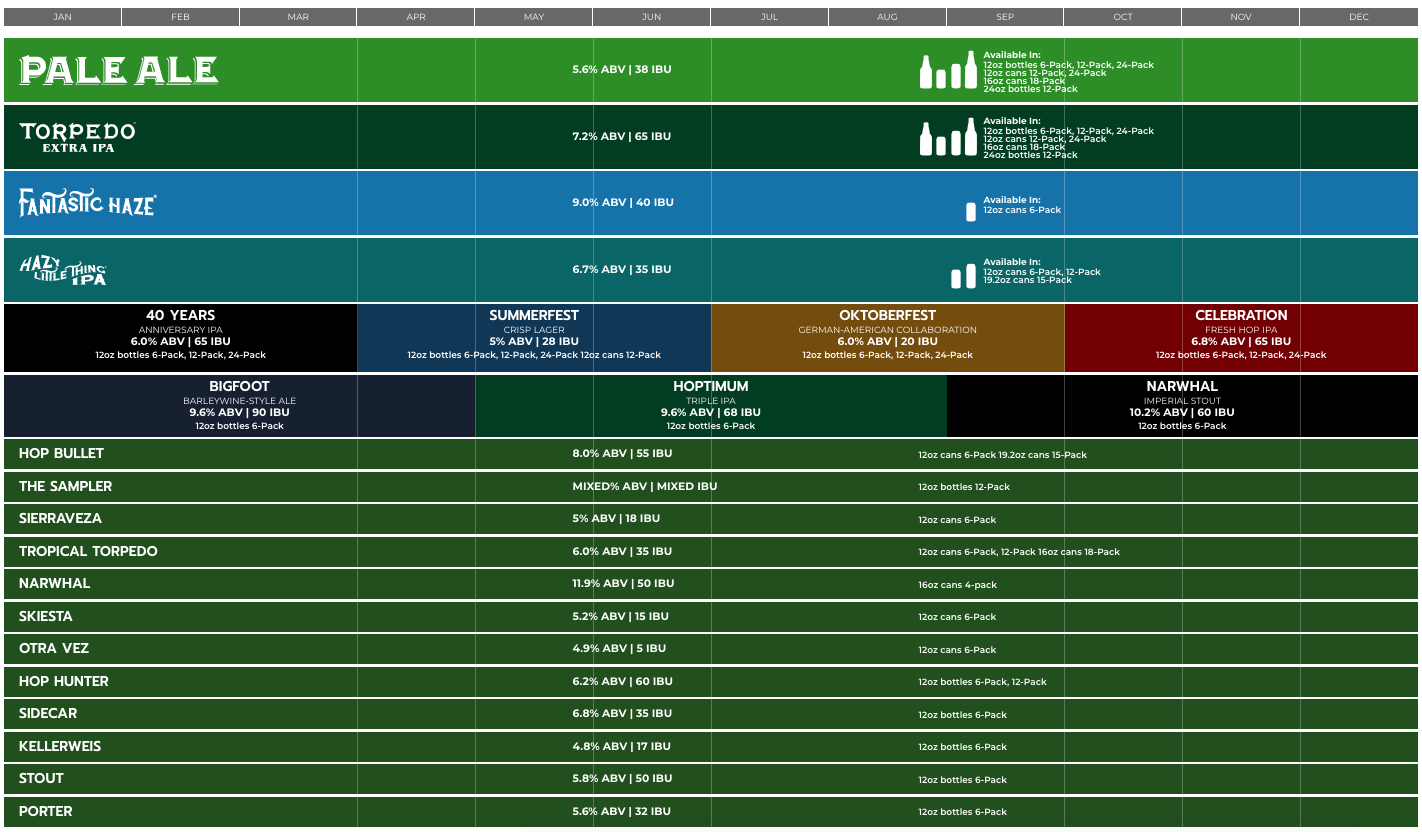Select the Hazy Little Thing IPA logo

click(x=63, y=270)
